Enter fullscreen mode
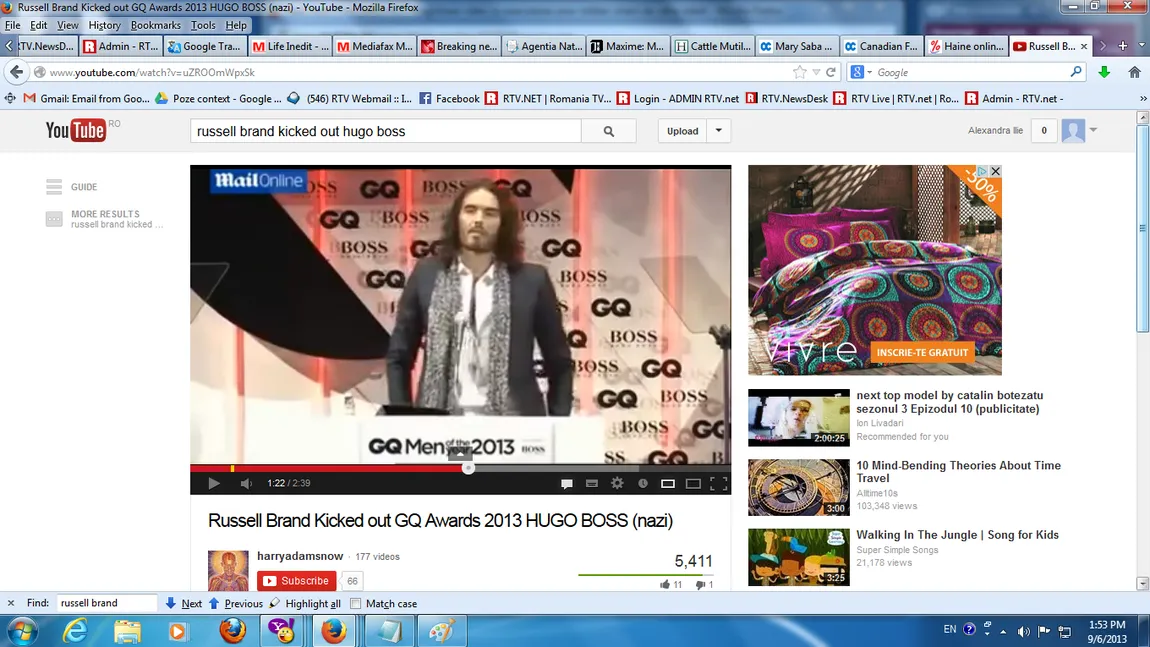The width and height of the screenshot is (1150, 647). [719, 483]
